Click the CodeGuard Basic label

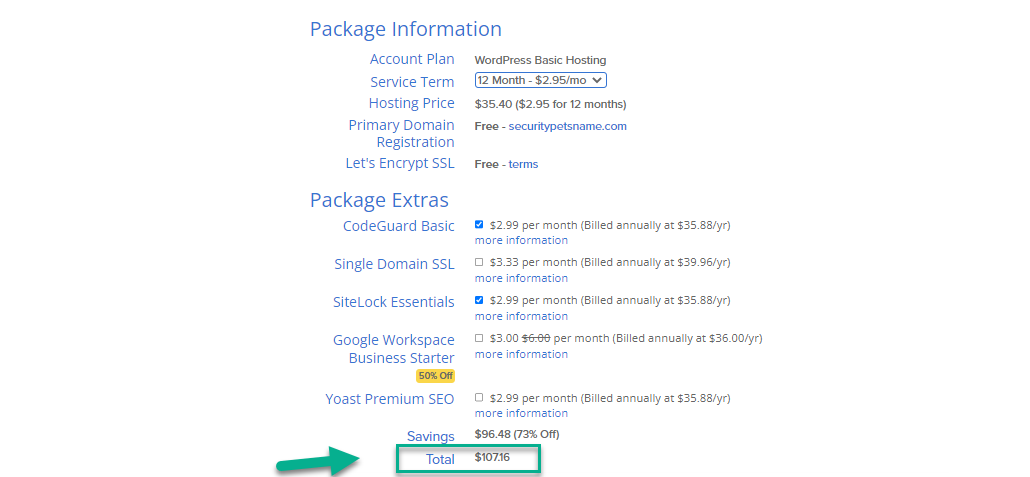point(399,226)
